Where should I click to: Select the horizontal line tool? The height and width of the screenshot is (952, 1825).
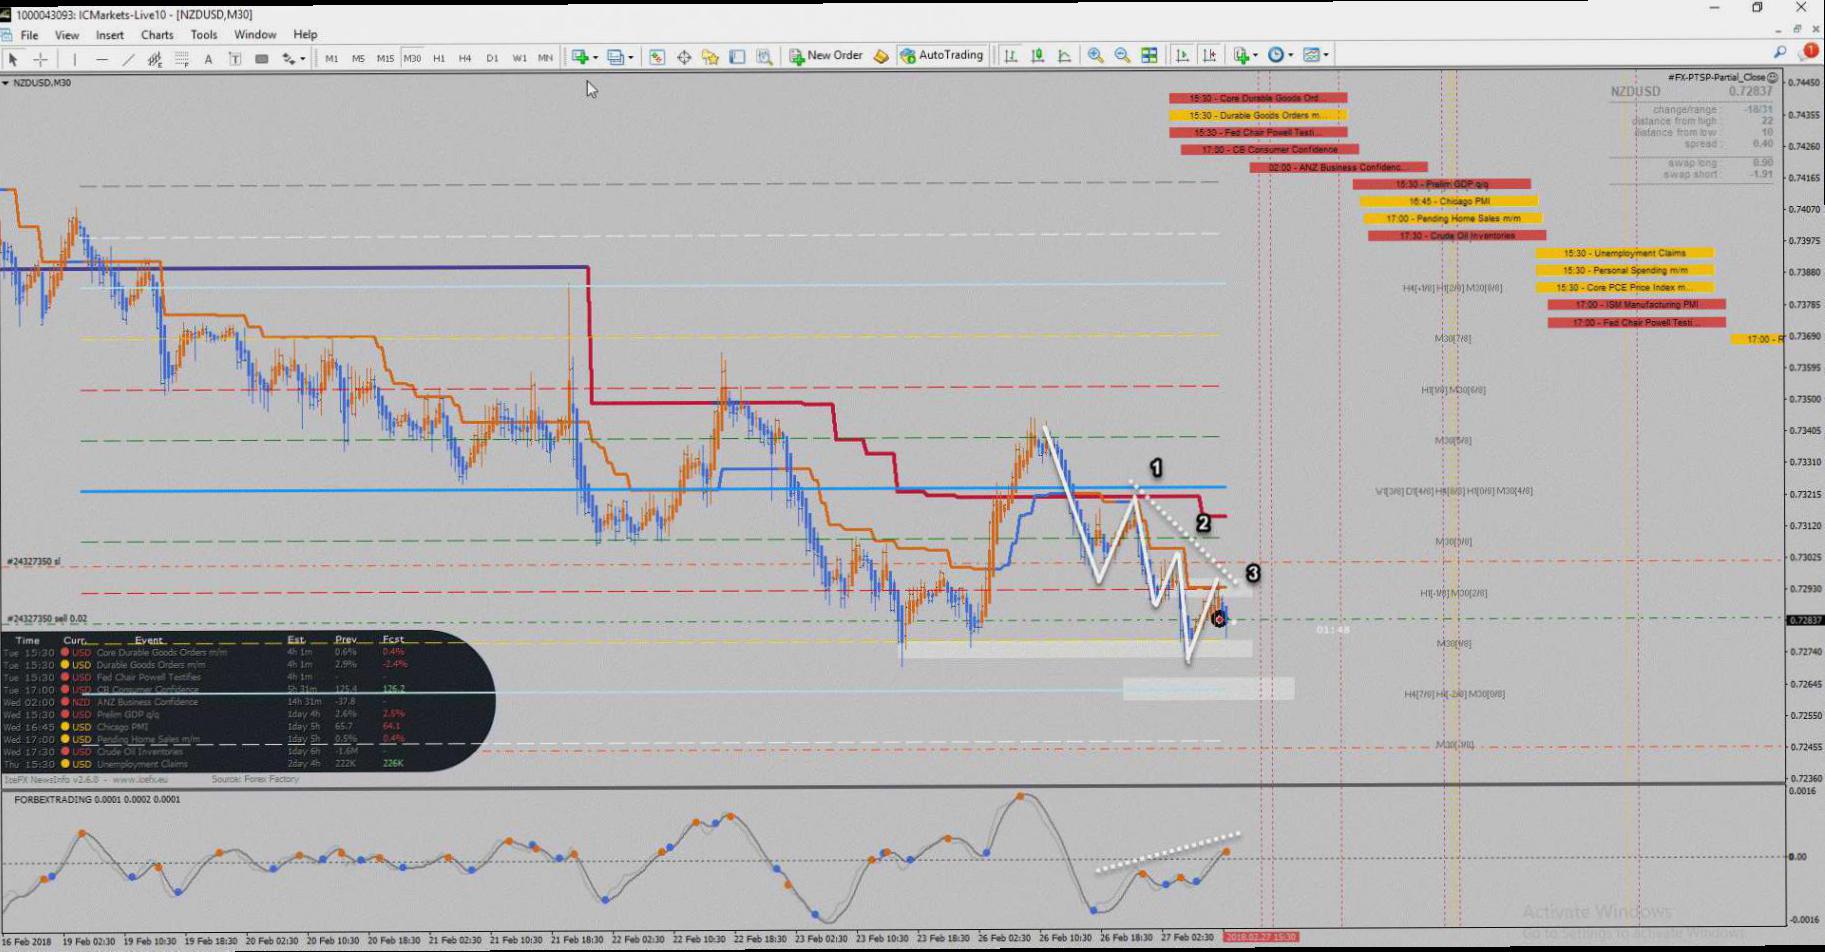tap(101, 59)
